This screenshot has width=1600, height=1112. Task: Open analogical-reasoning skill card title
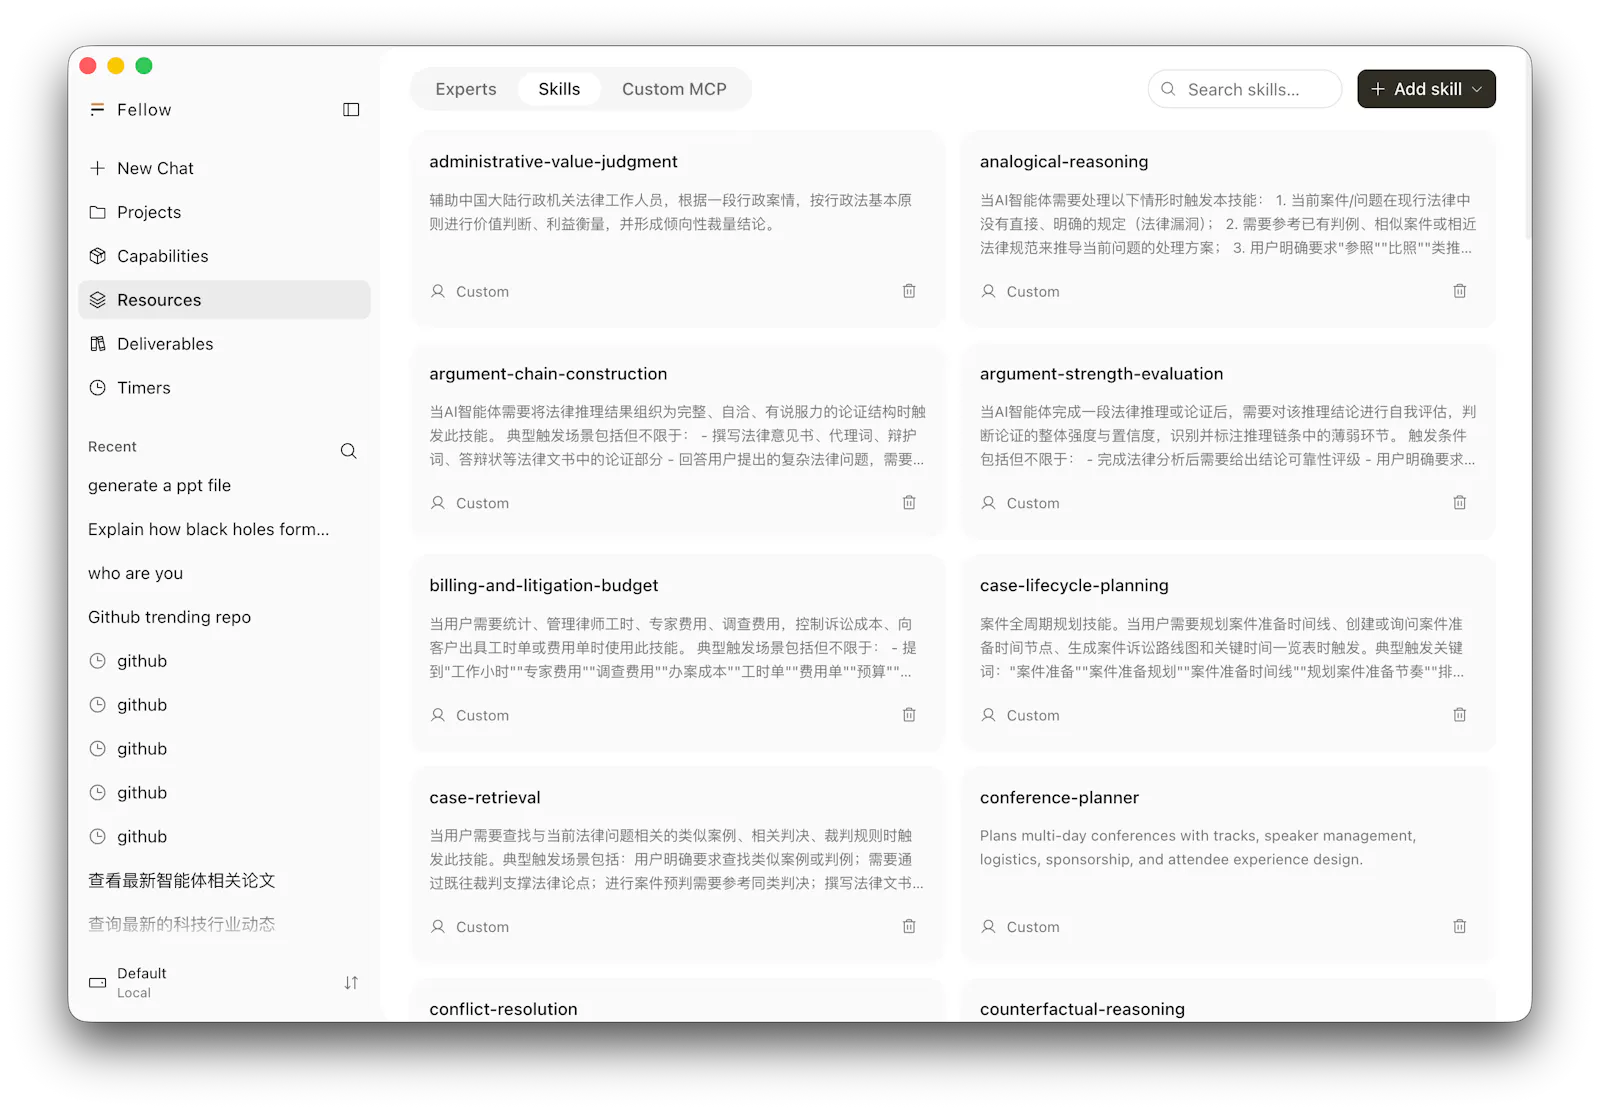tap(1064, 162)
